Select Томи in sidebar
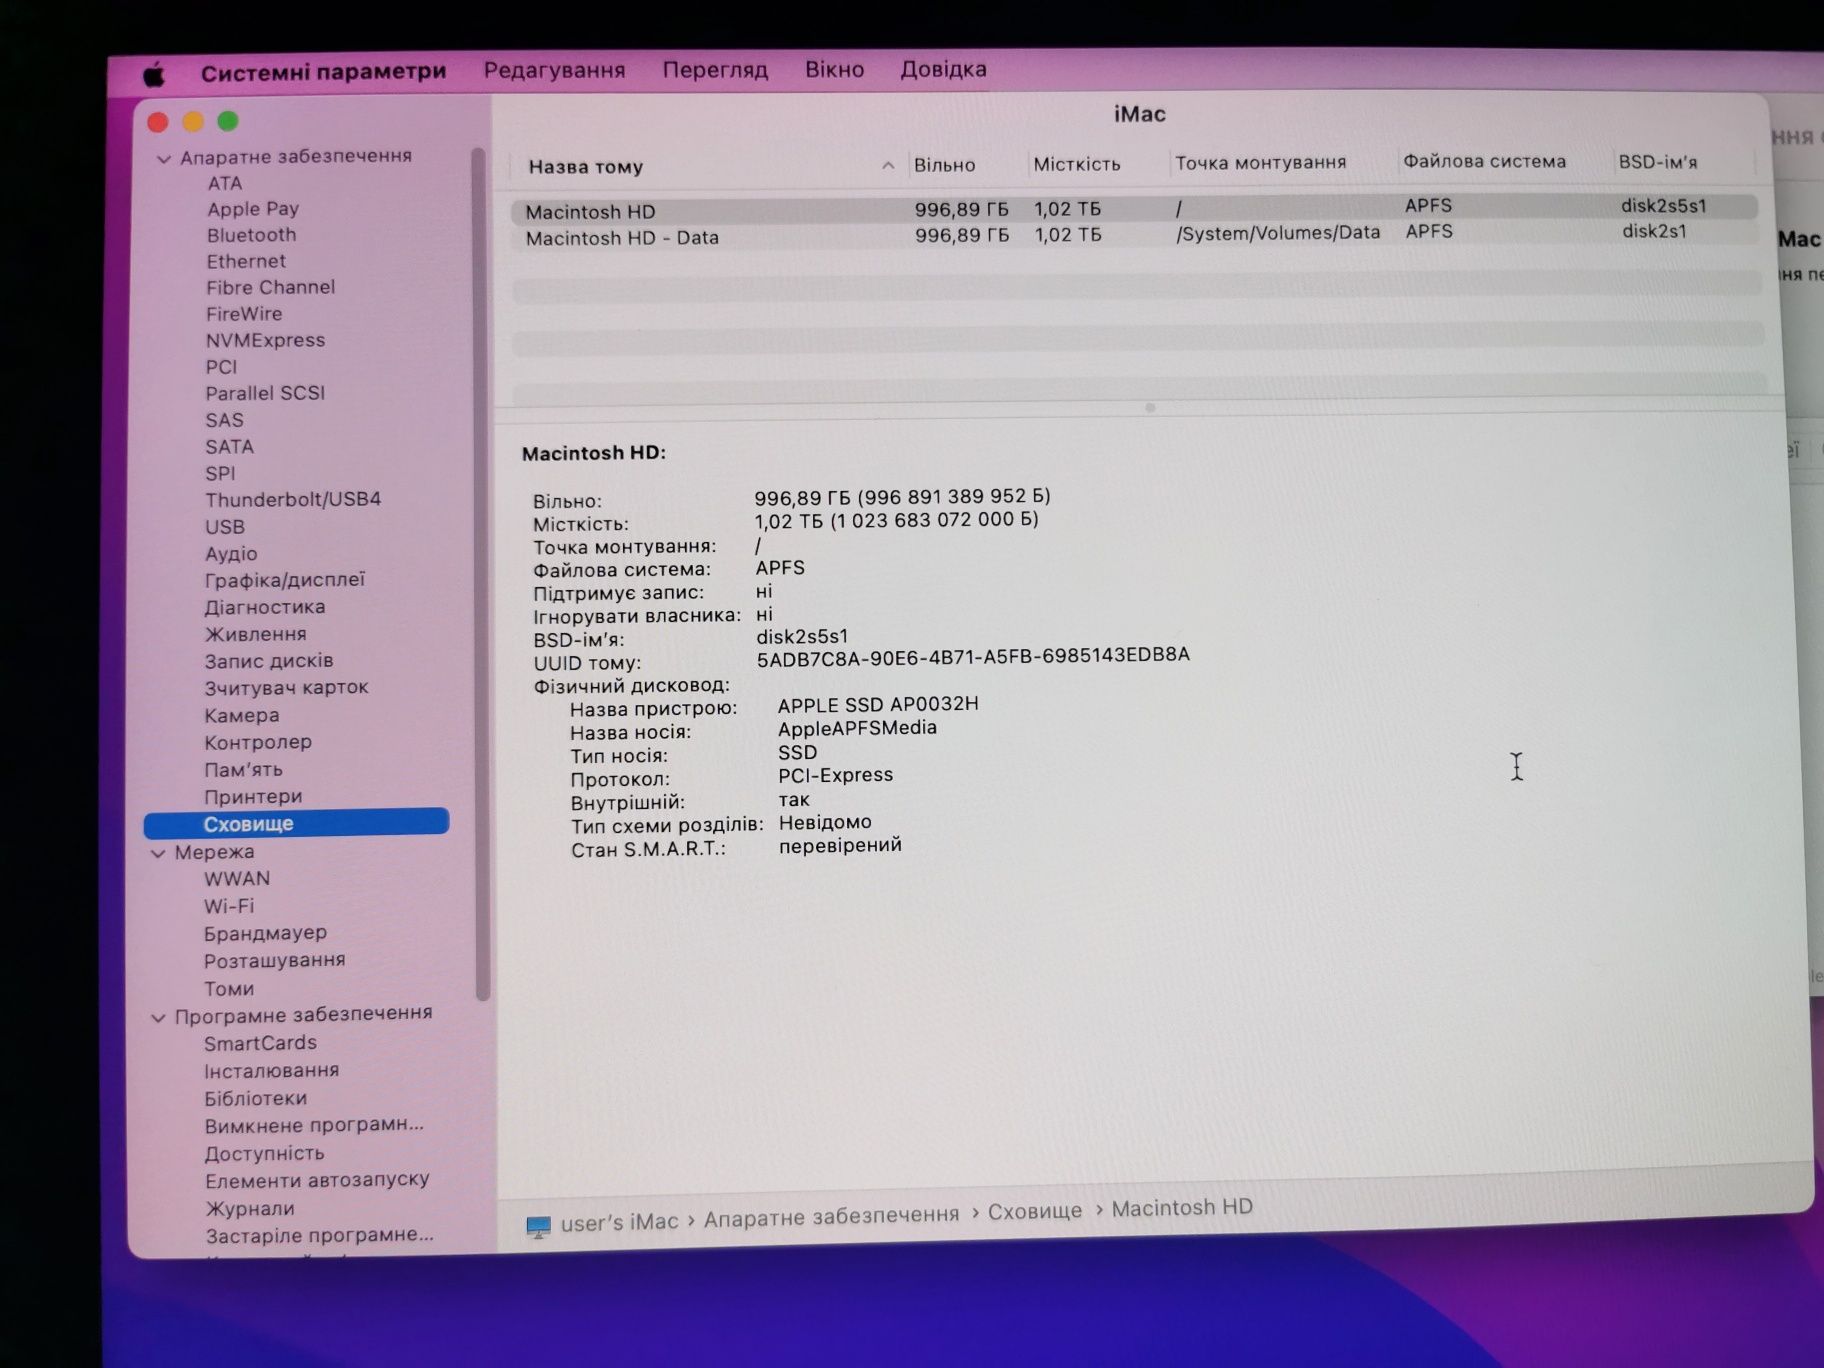This screenshot has height=1368, width=1824. (229, 988)
